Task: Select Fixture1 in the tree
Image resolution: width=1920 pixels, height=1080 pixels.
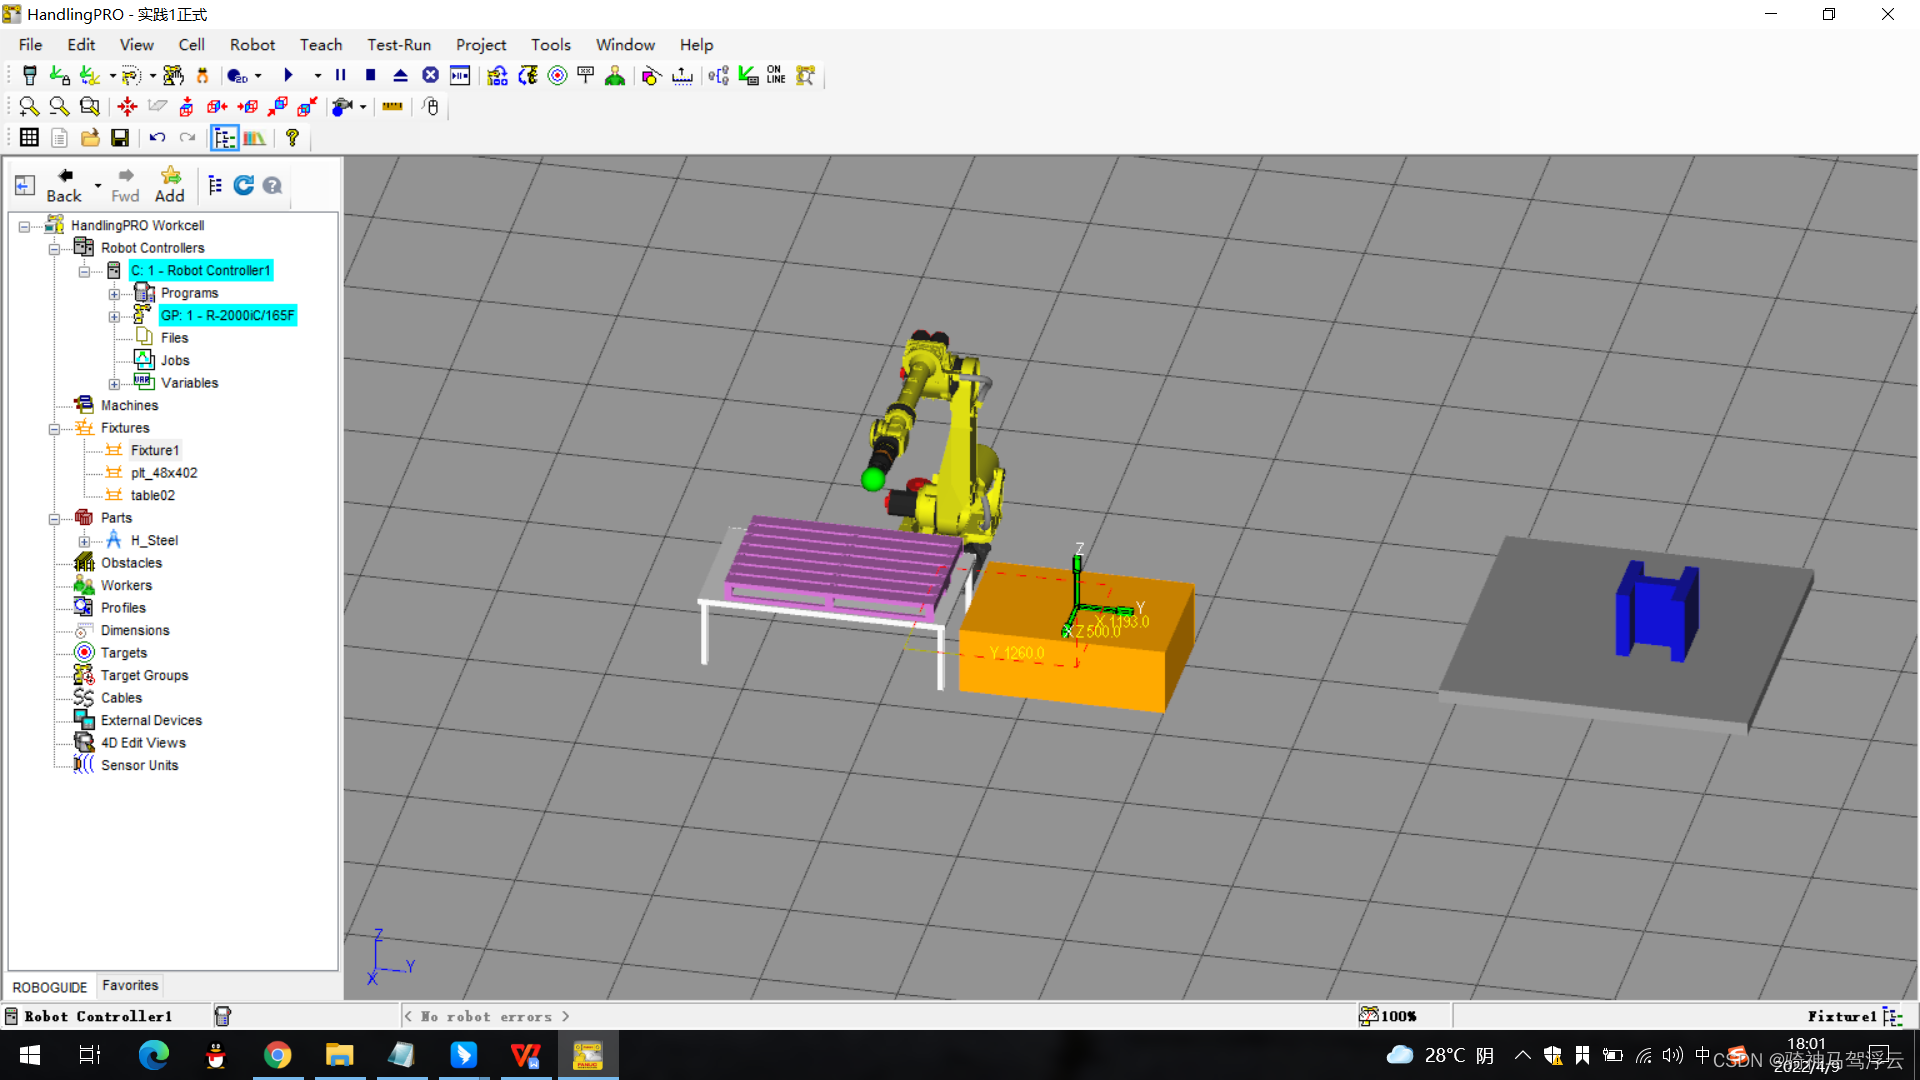Action: coord(155,451)
